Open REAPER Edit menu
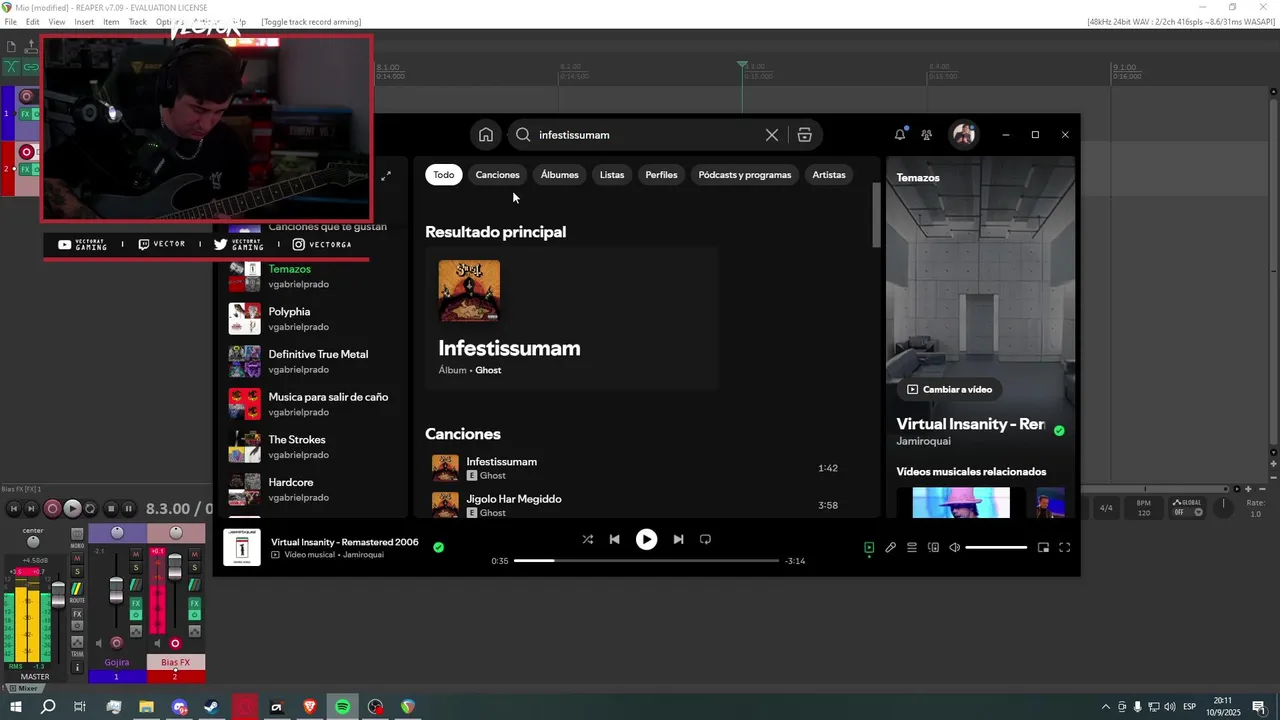Screen dimensions: 1280x720 pyautogui.click(x=33, y=22)
